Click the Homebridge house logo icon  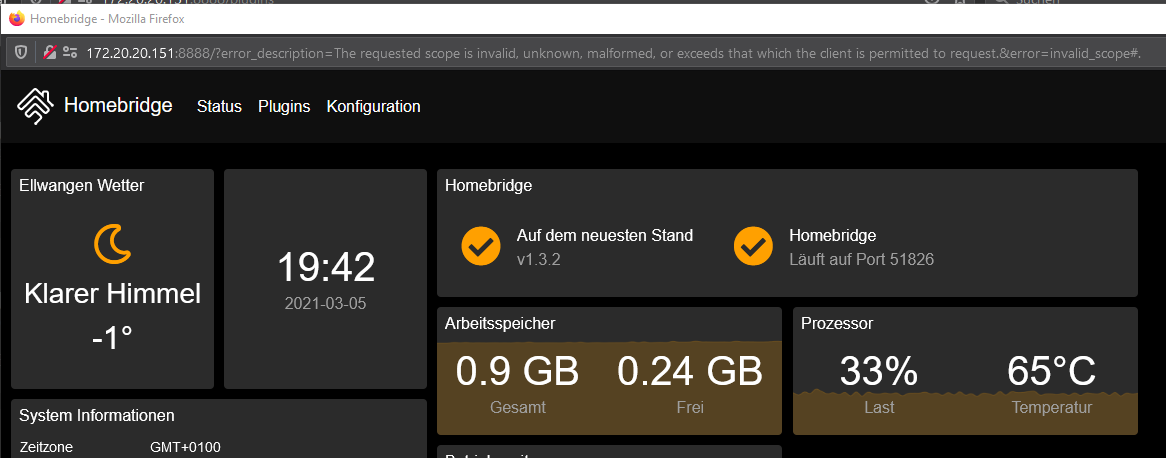(36, 106)
